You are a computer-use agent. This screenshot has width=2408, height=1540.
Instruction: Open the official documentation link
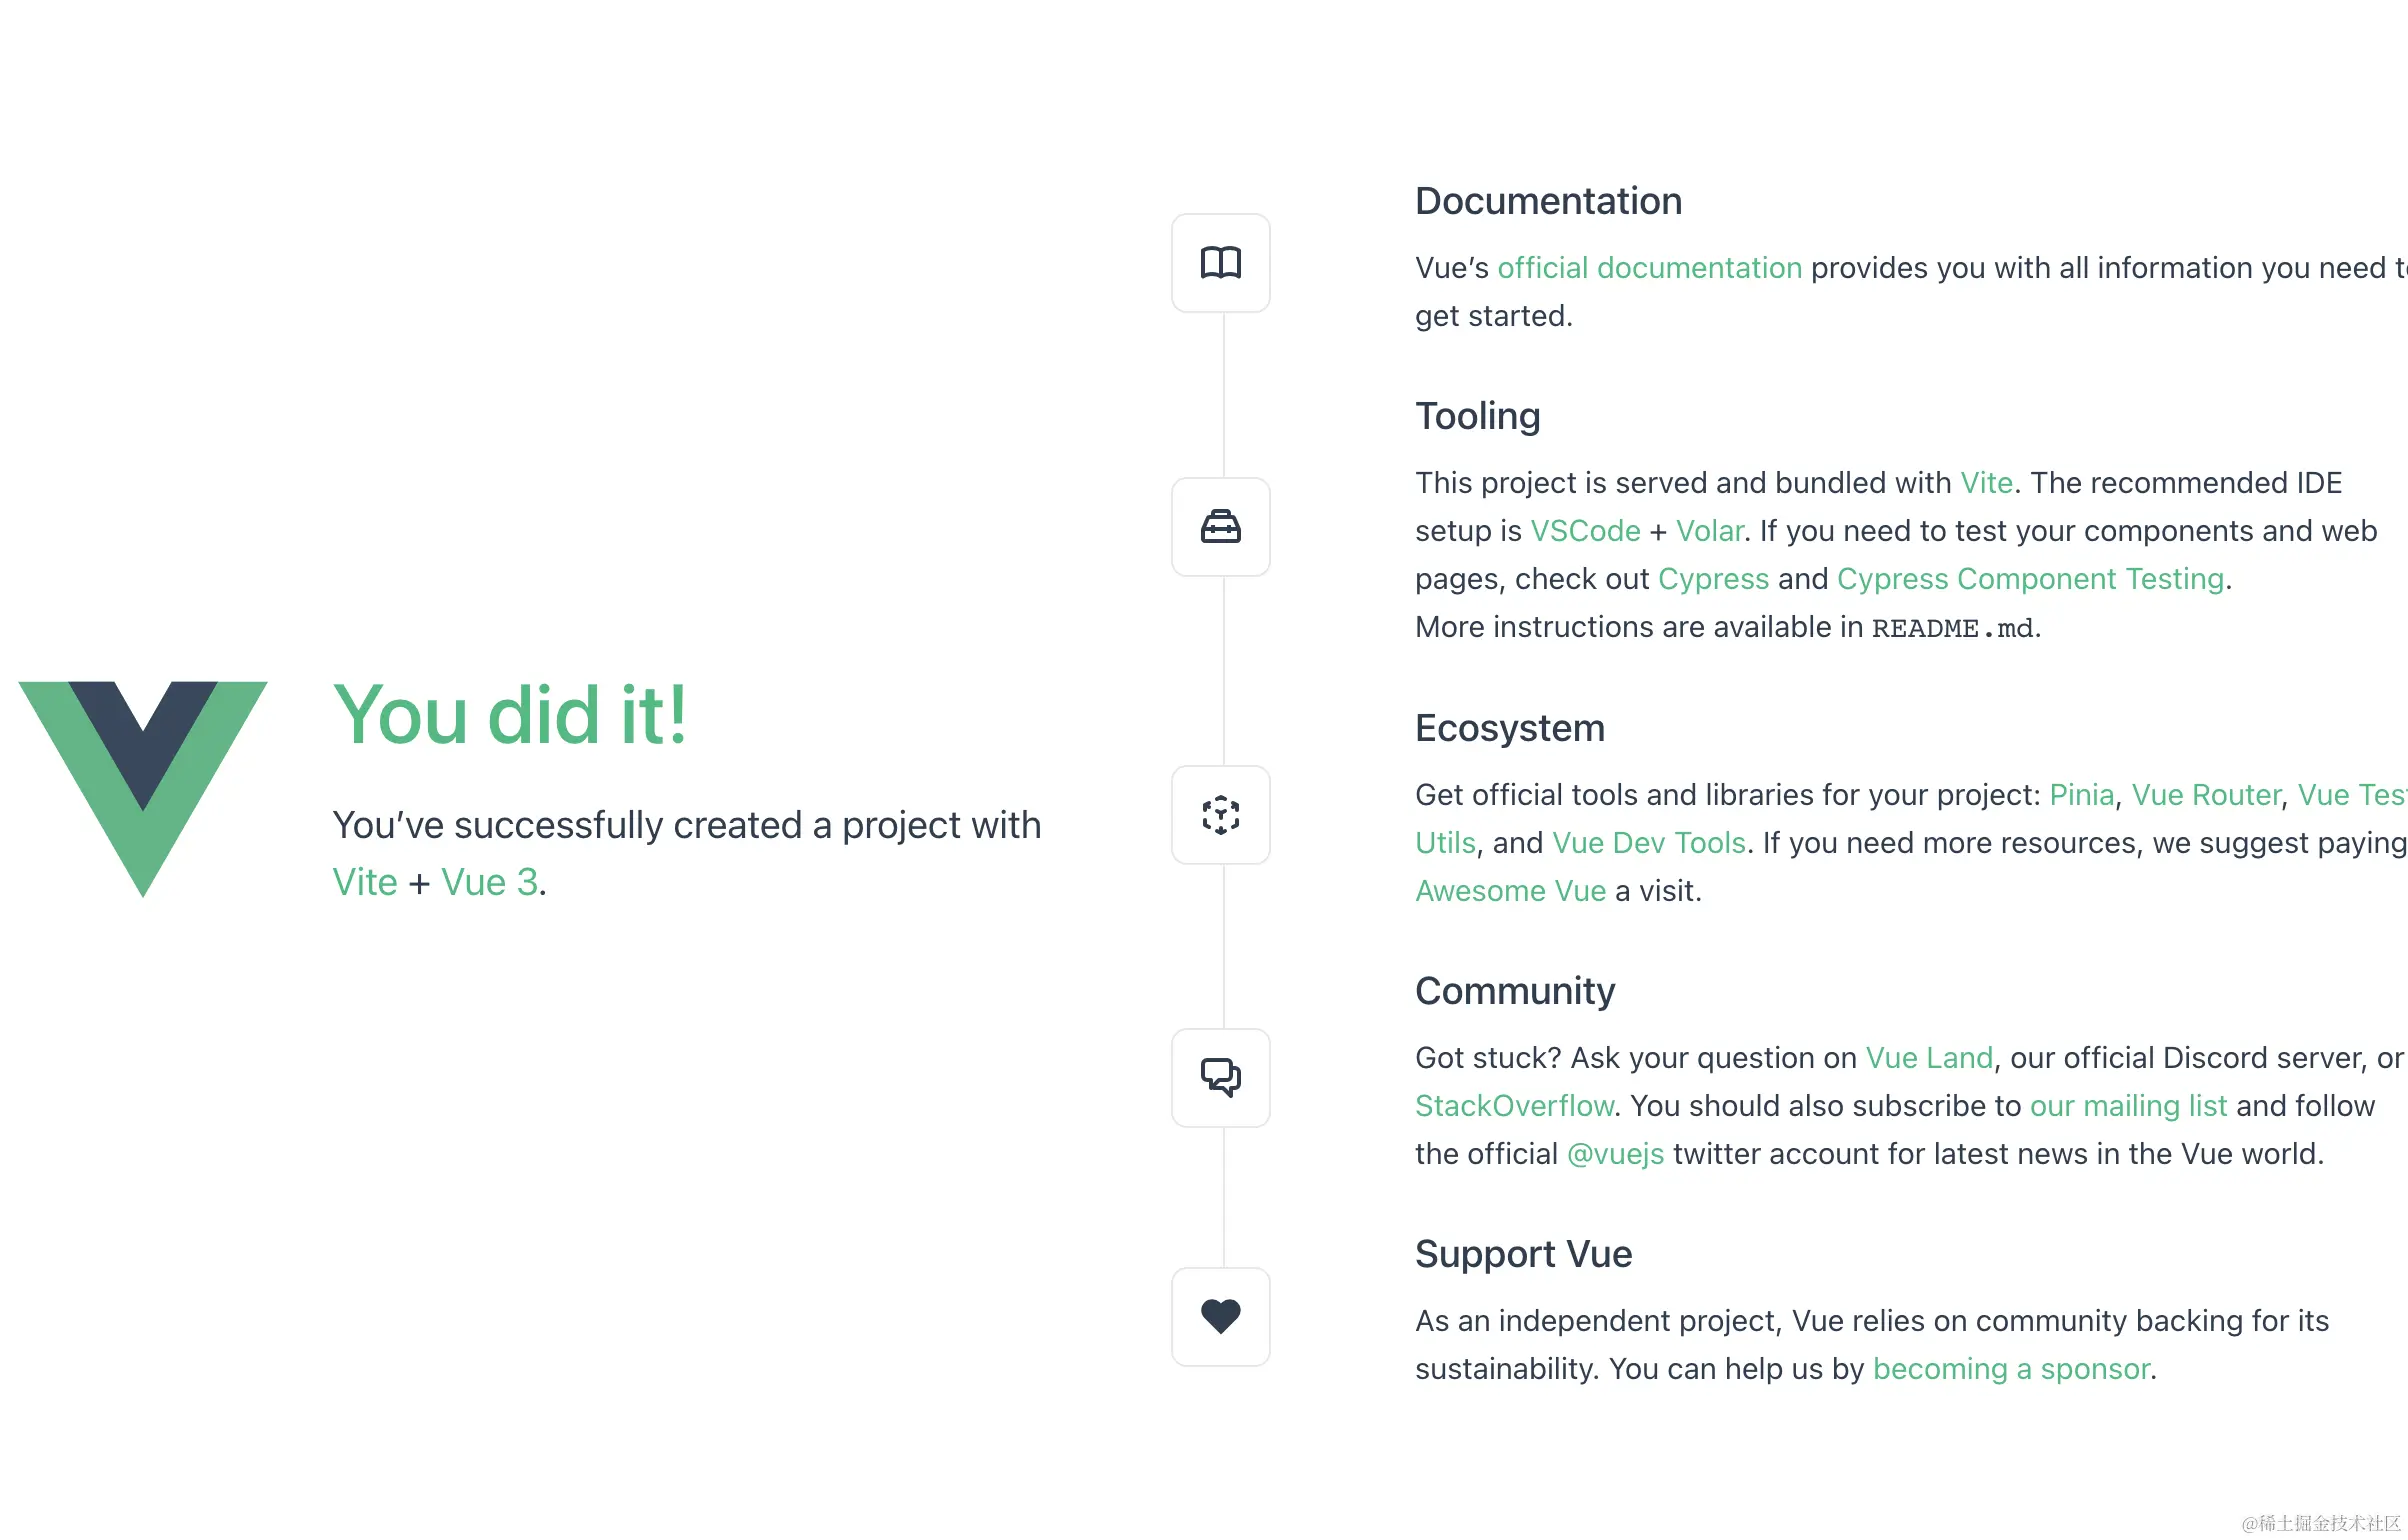(1649, 268)
